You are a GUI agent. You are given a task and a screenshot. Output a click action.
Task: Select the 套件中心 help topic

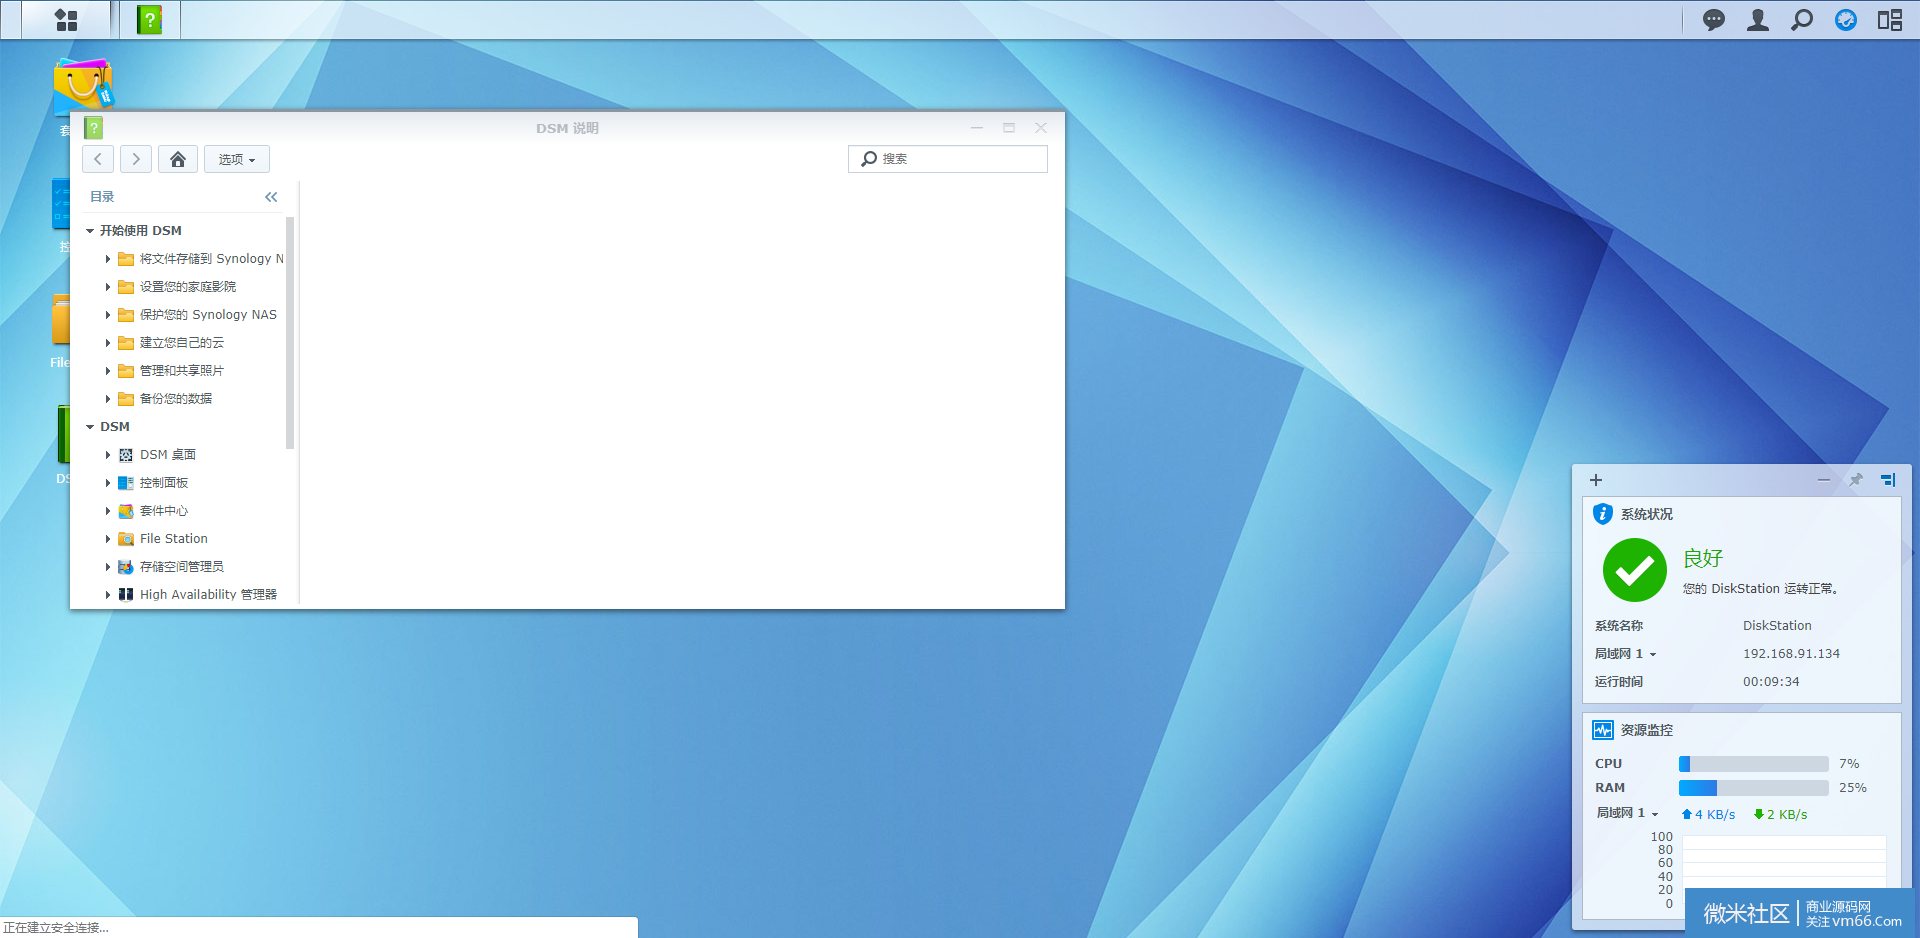click(164, 511)
